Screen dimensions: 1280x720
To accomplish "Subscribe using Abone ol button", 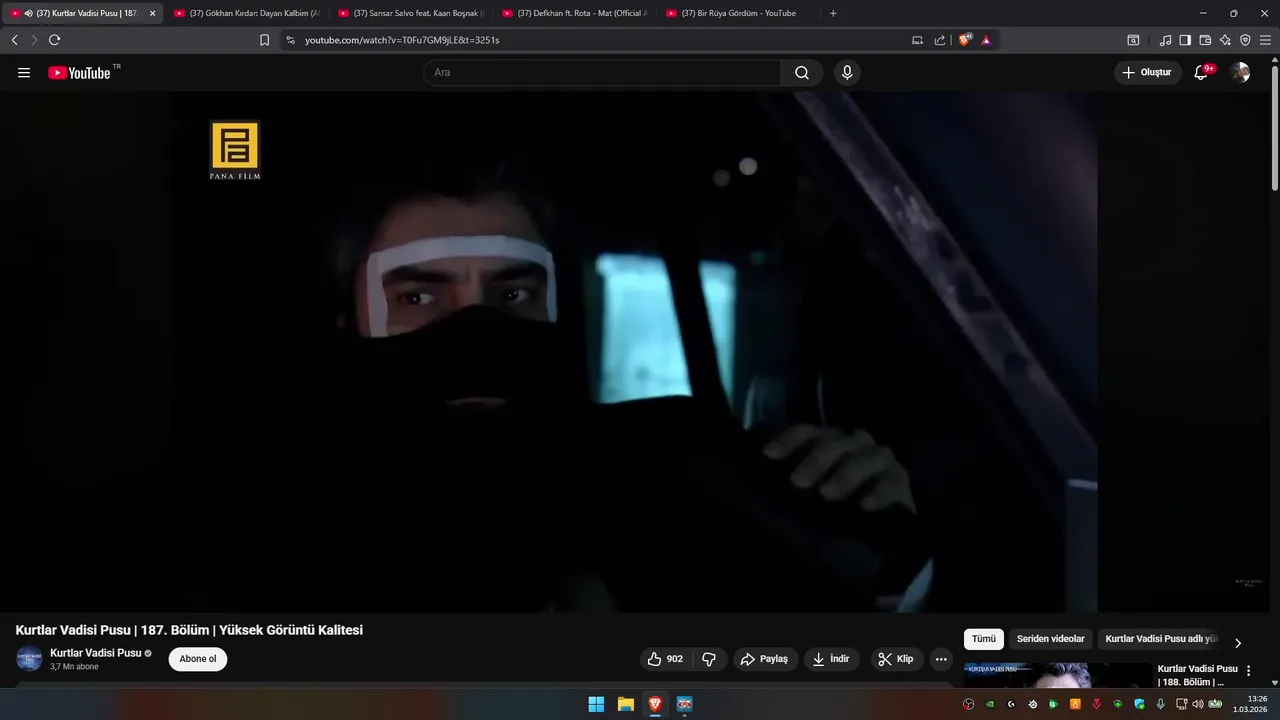I will click(198, 659).
